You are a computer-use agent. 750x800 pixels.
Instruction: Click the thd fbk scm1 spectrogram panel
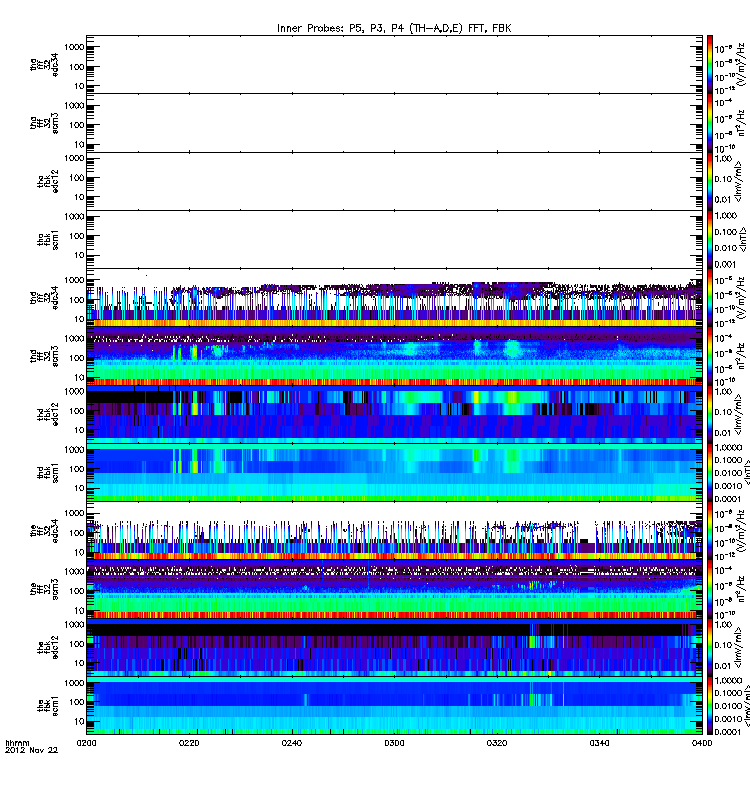394,472
